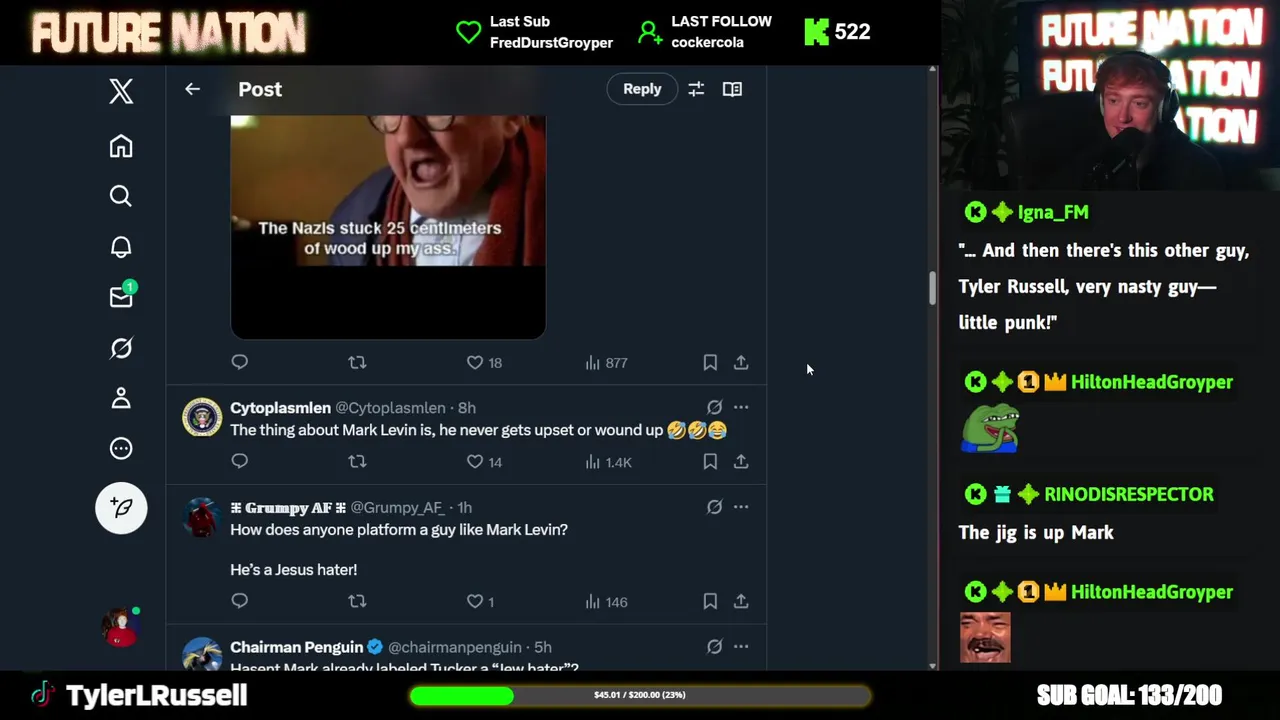Open Explore search in the sidebar
Screen dimensions: 1280x720
[121, 196]
